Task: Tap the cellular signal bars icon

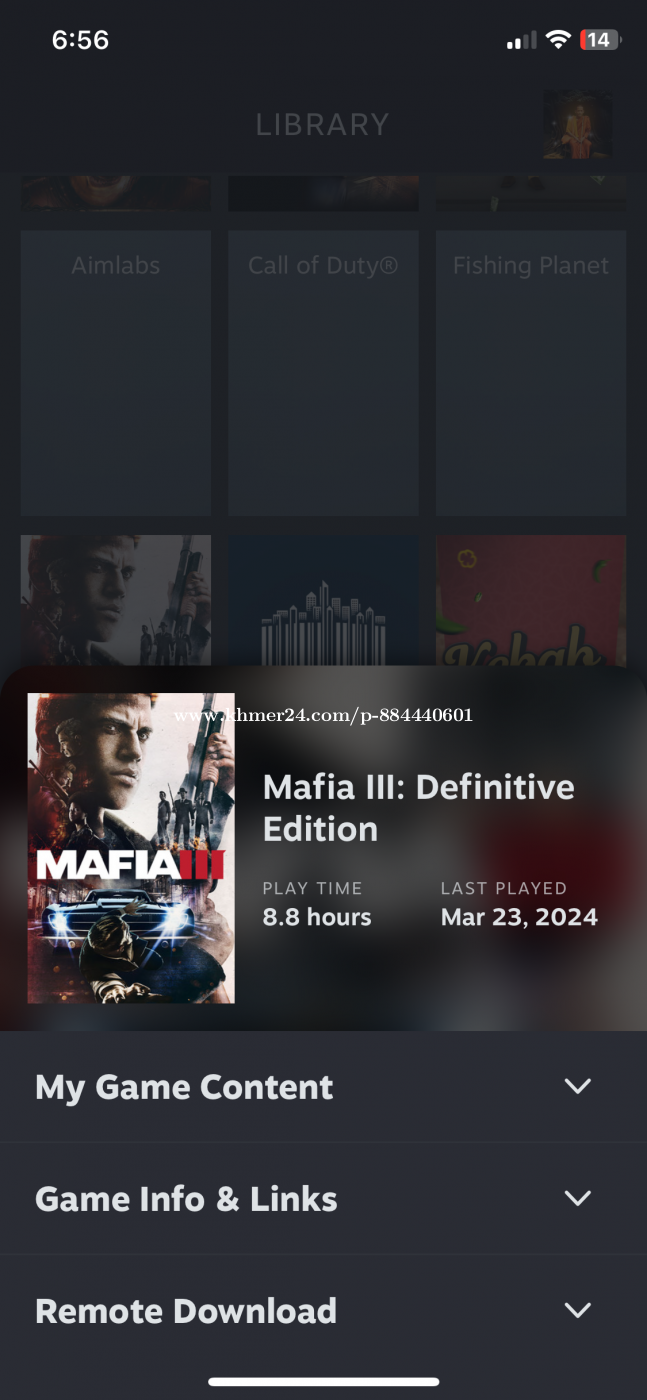Action: [x=521, y=41]
